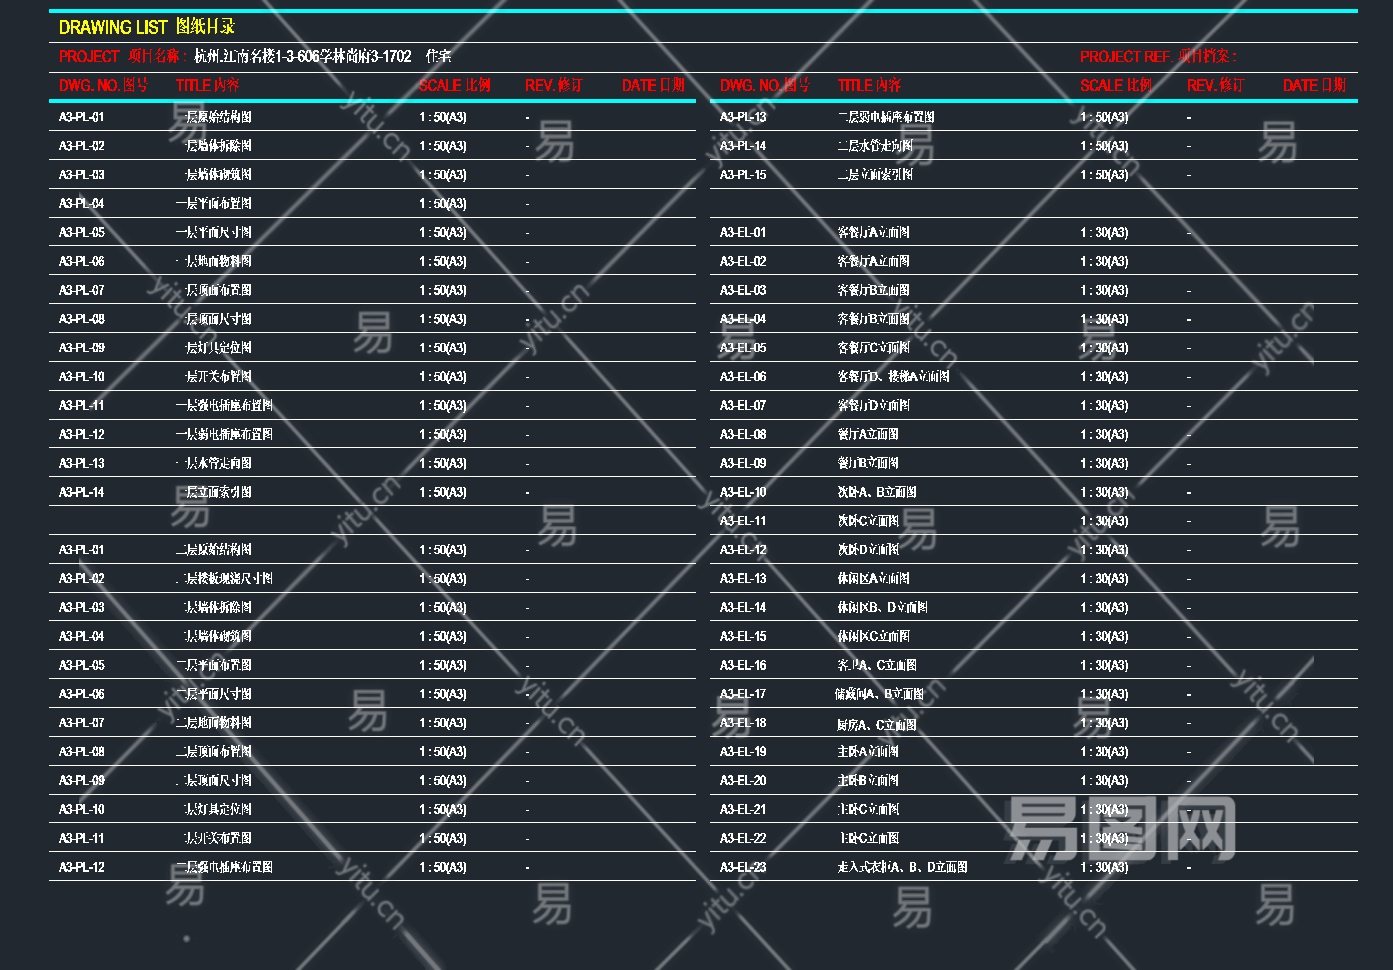Viewport: 1393px width, 970px height.
Task: Click the 1:30(A3) scale for A3-EL-08
Action: (1104, 435)
